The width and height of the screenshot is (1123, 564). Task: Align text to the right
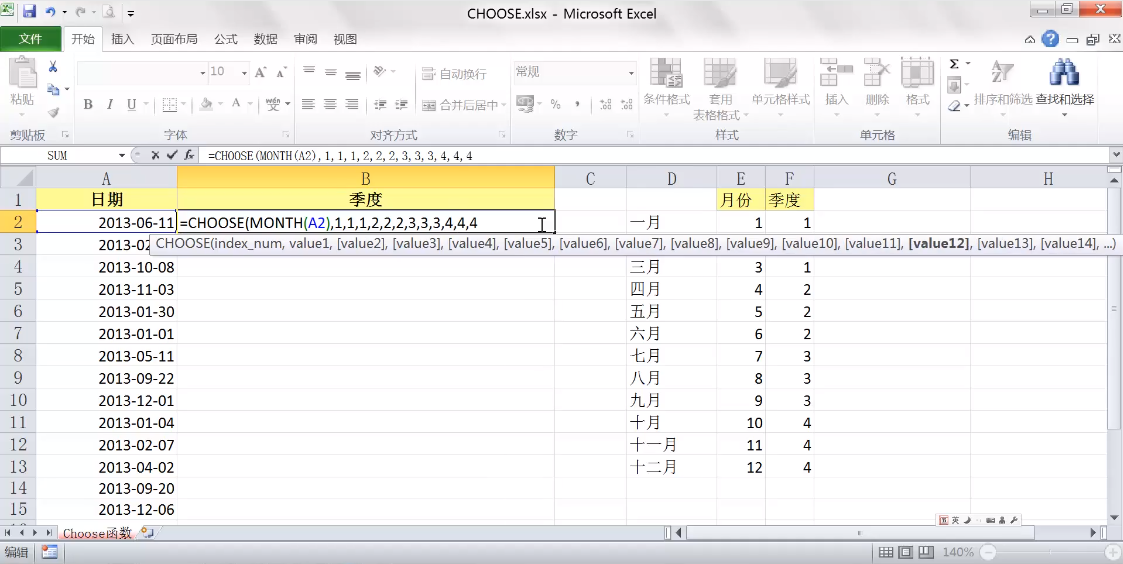[352, 105]
